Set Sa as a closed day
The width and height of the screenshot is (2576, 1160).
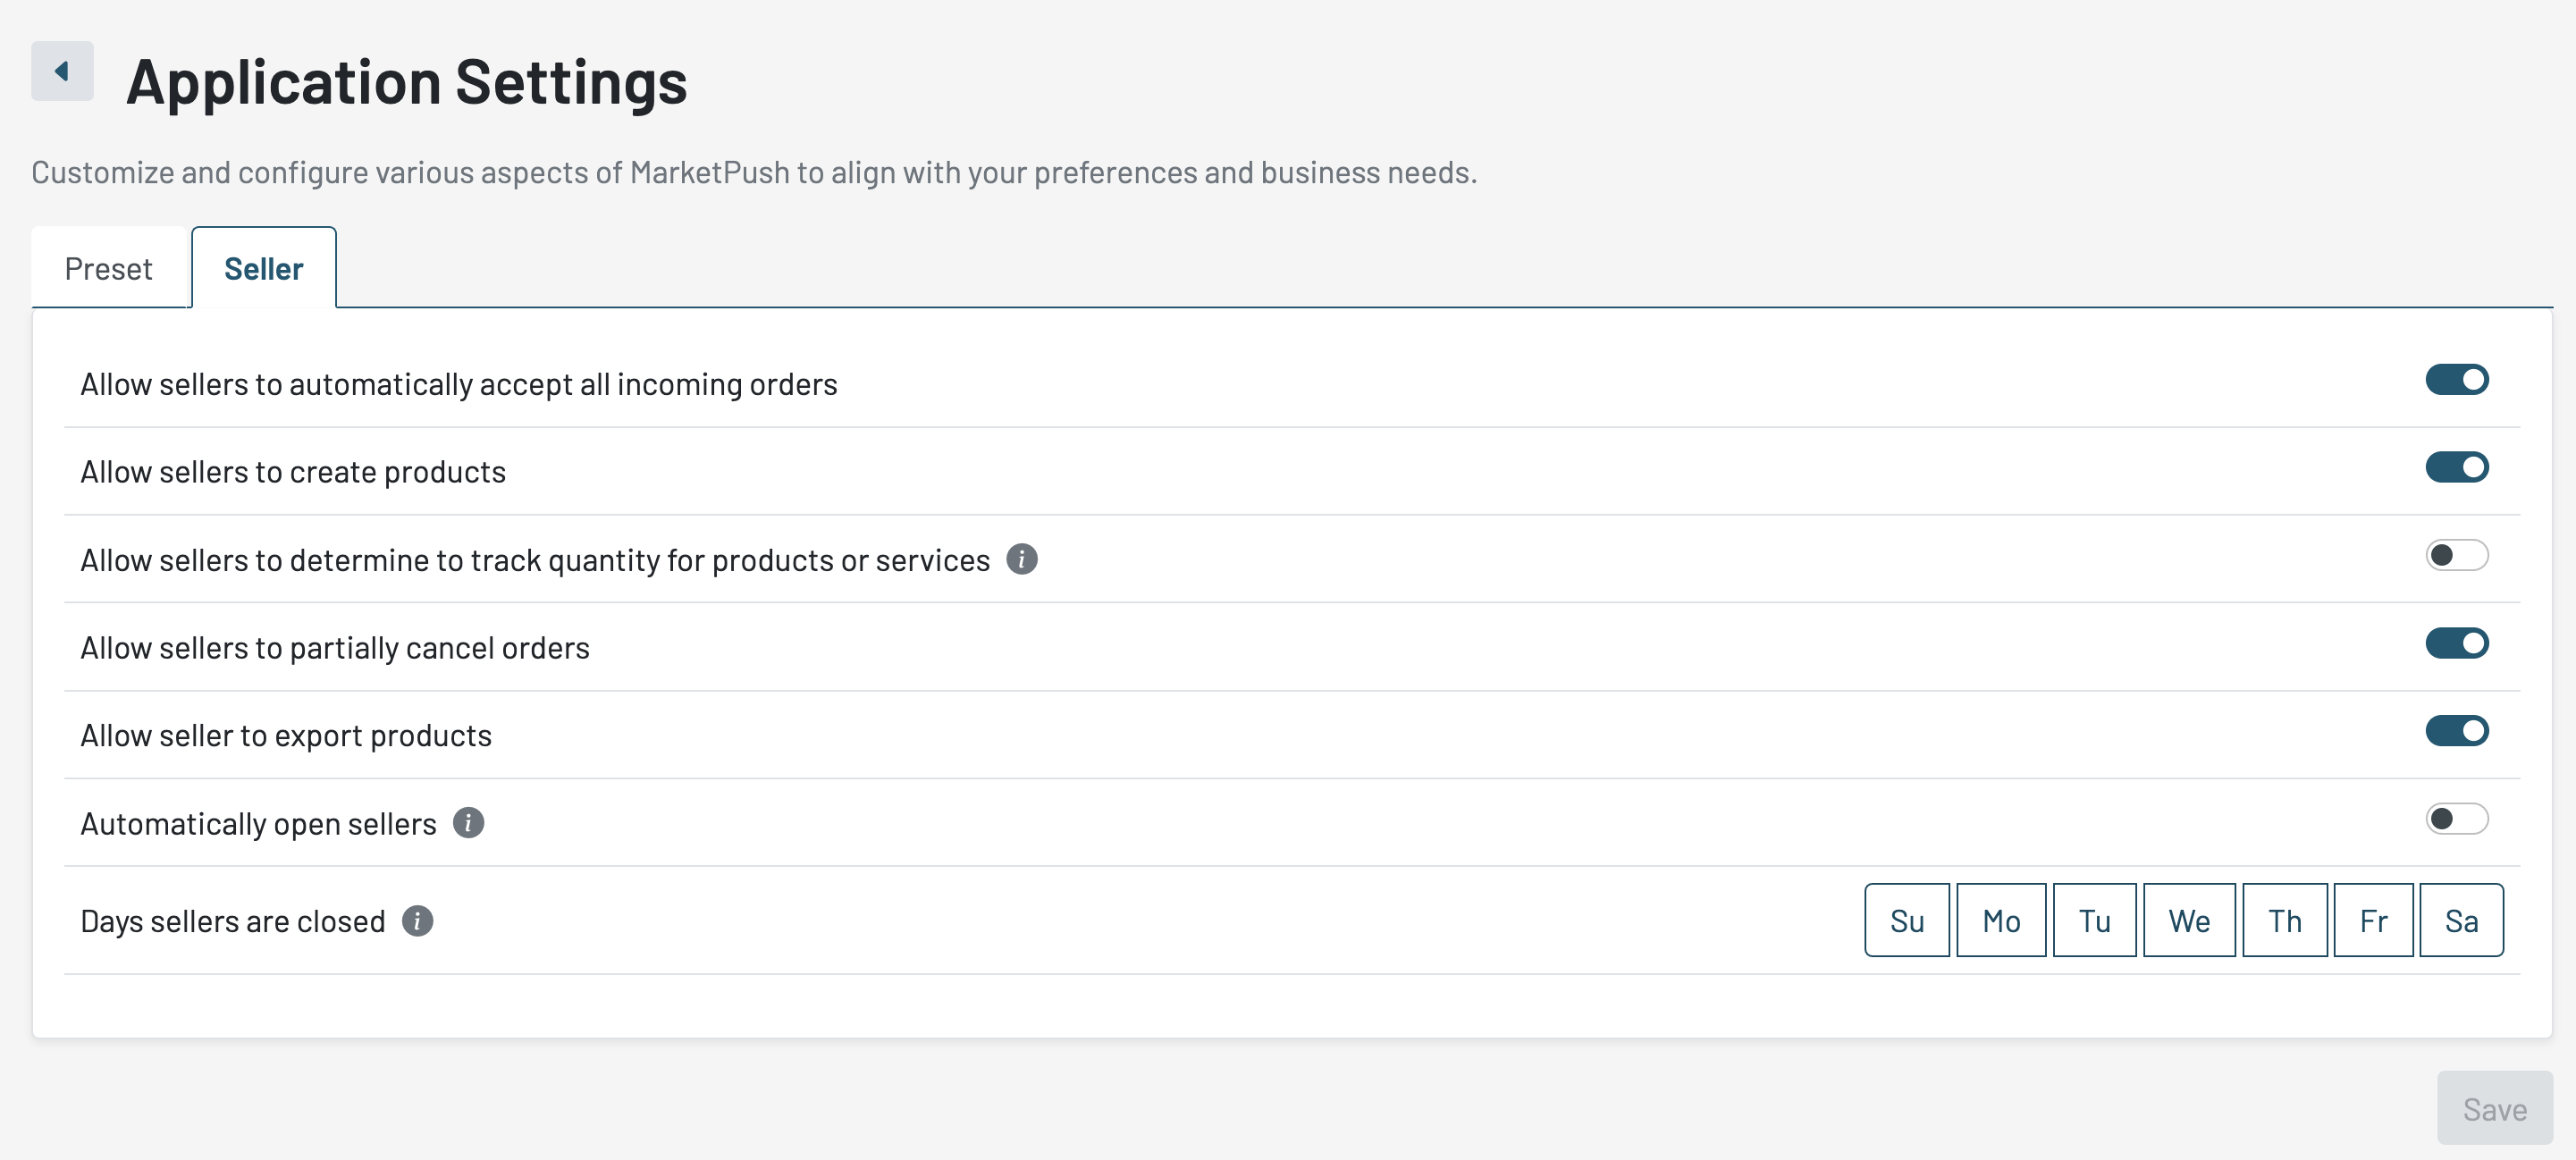2460,920
